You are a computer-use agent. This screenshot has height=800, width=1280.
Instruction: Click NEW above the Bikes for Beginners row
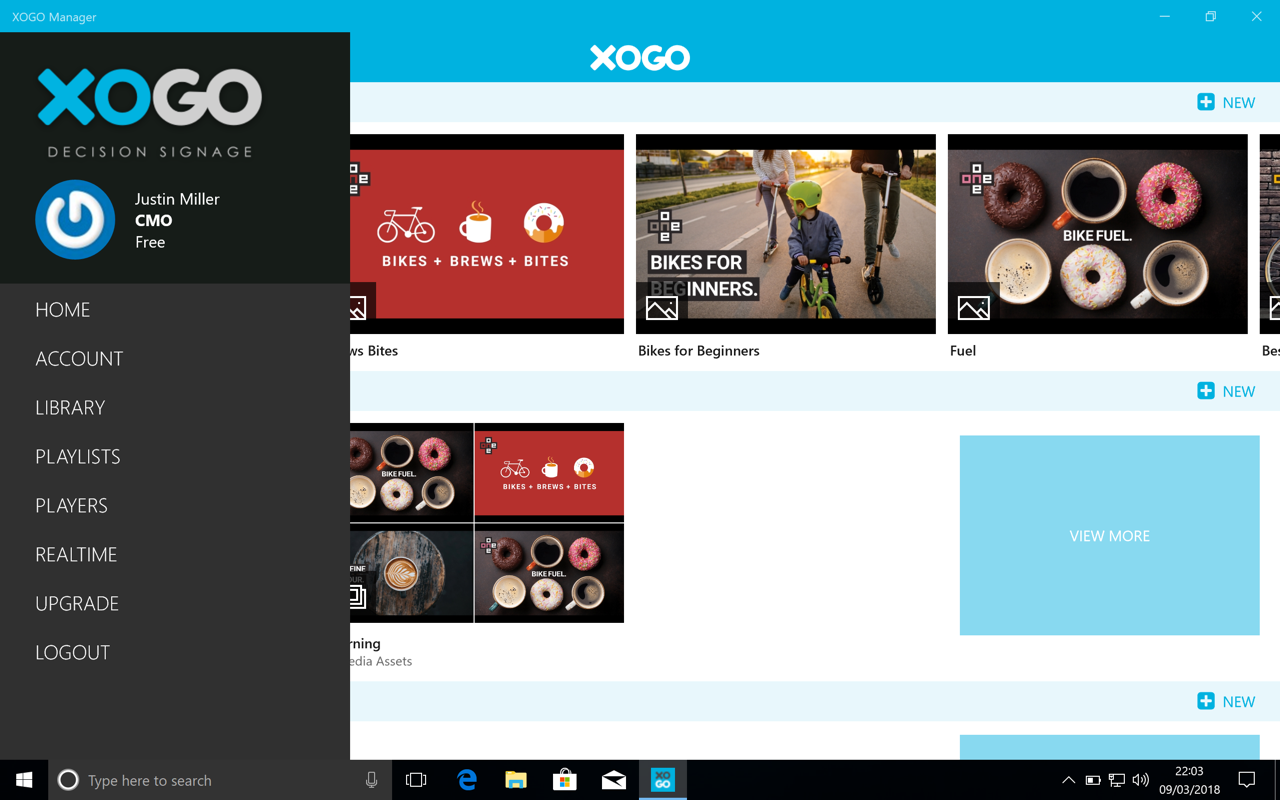[x=1226, y=102]
